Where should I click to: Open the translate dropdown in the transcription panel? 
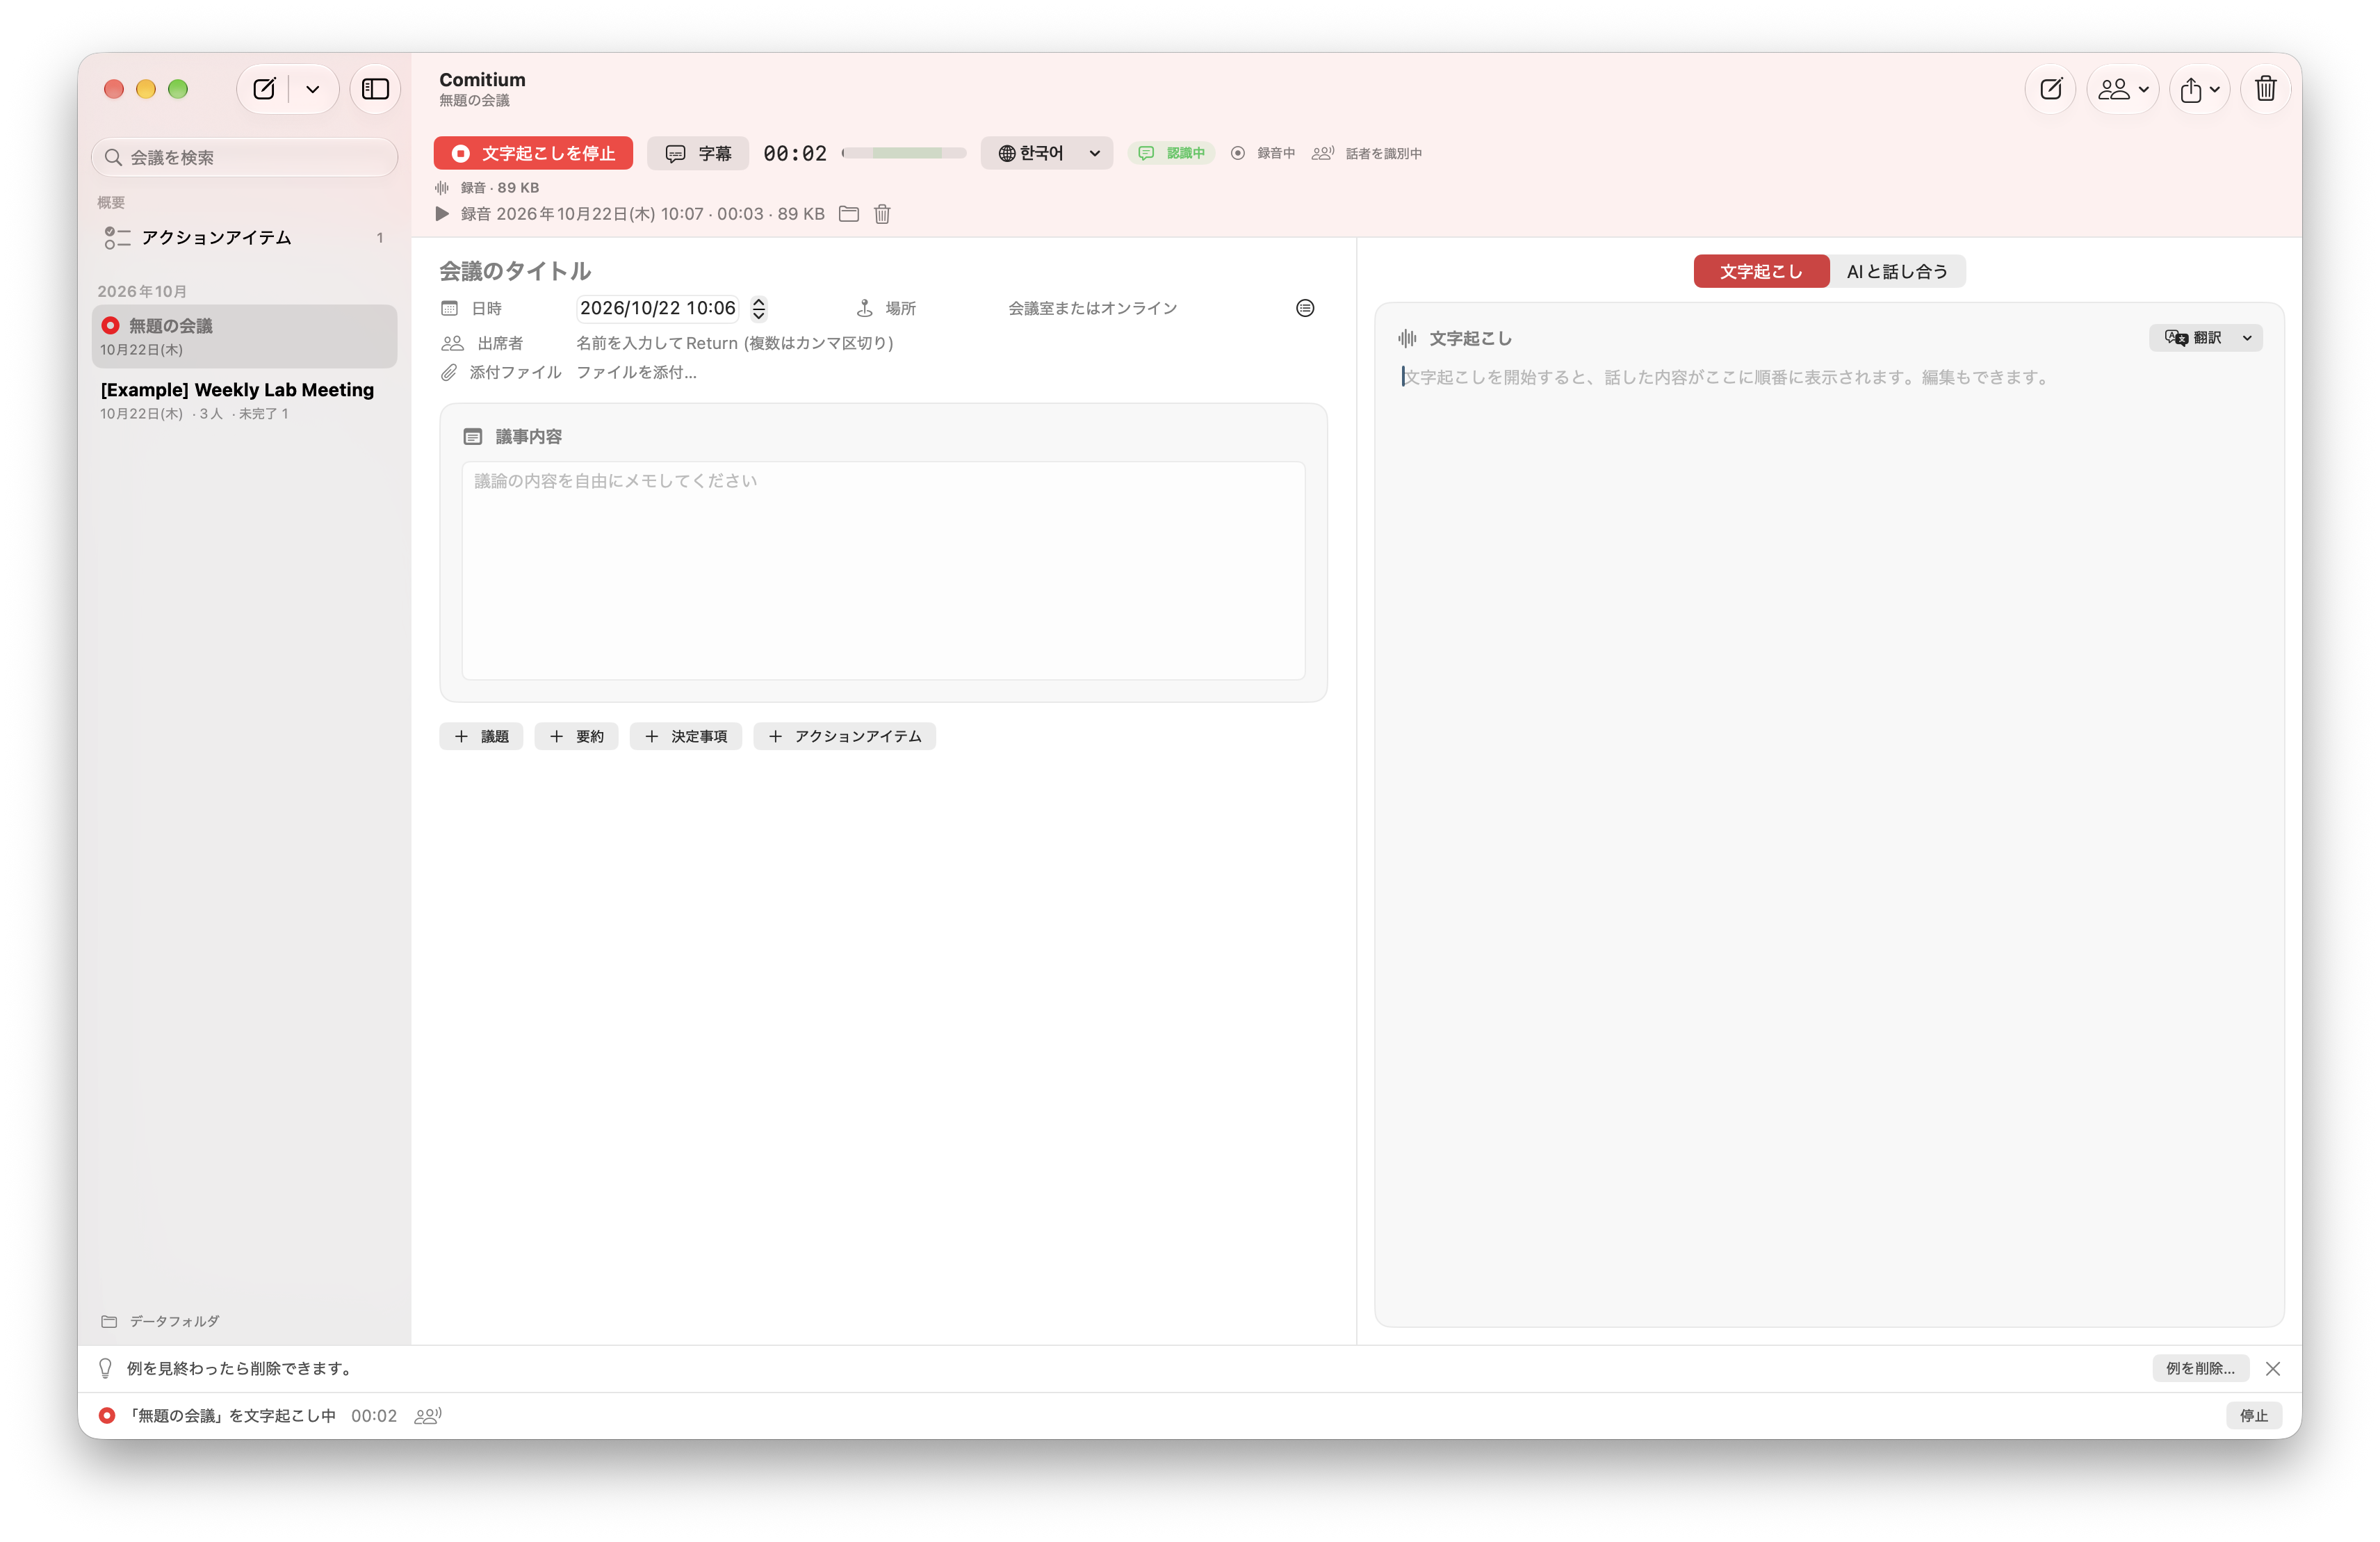point(2206,338)
